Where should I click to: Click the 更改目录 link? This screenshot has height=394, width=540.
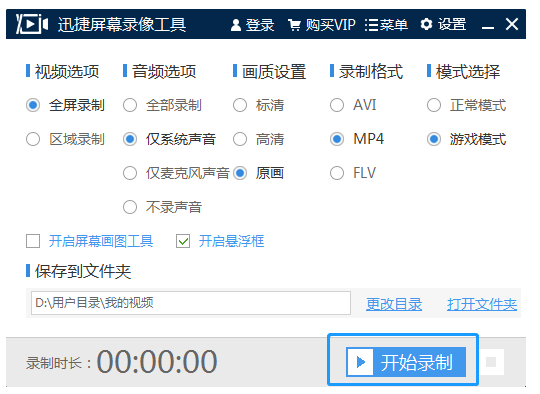(394, 304)
